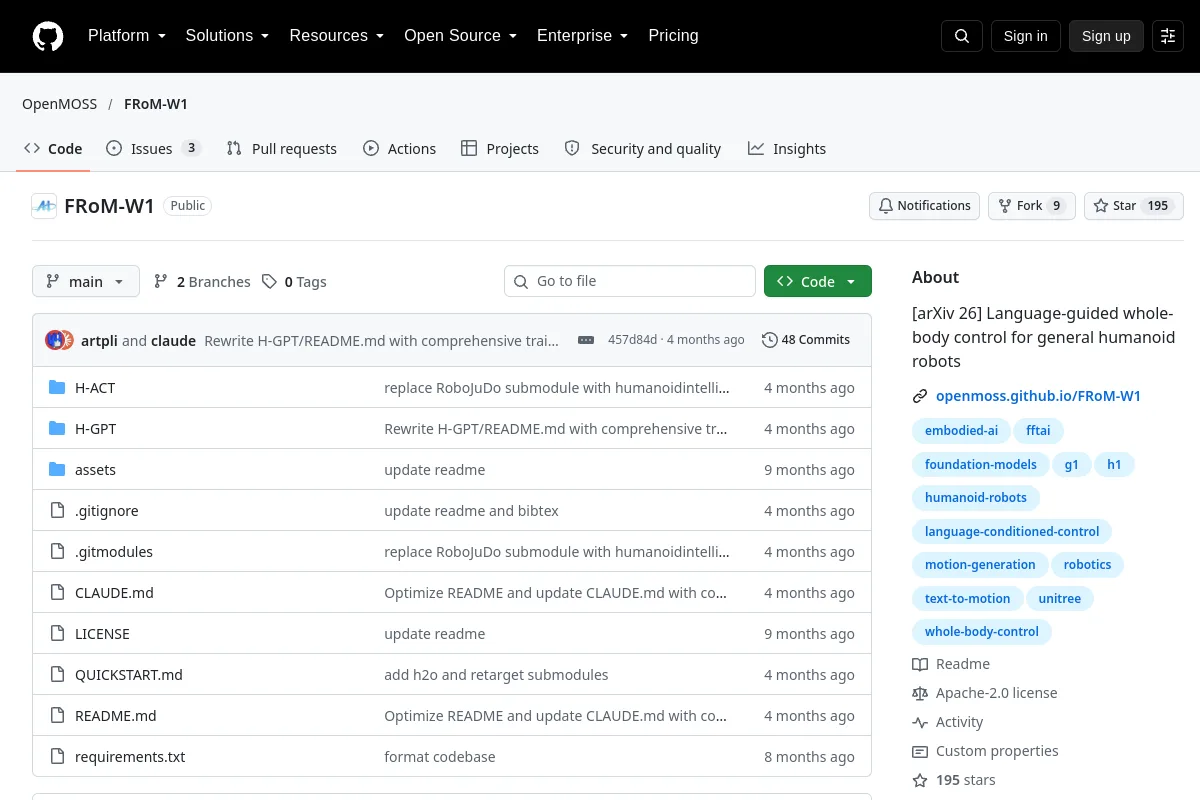Expand the Enterprise menu

tap(583, 36)
